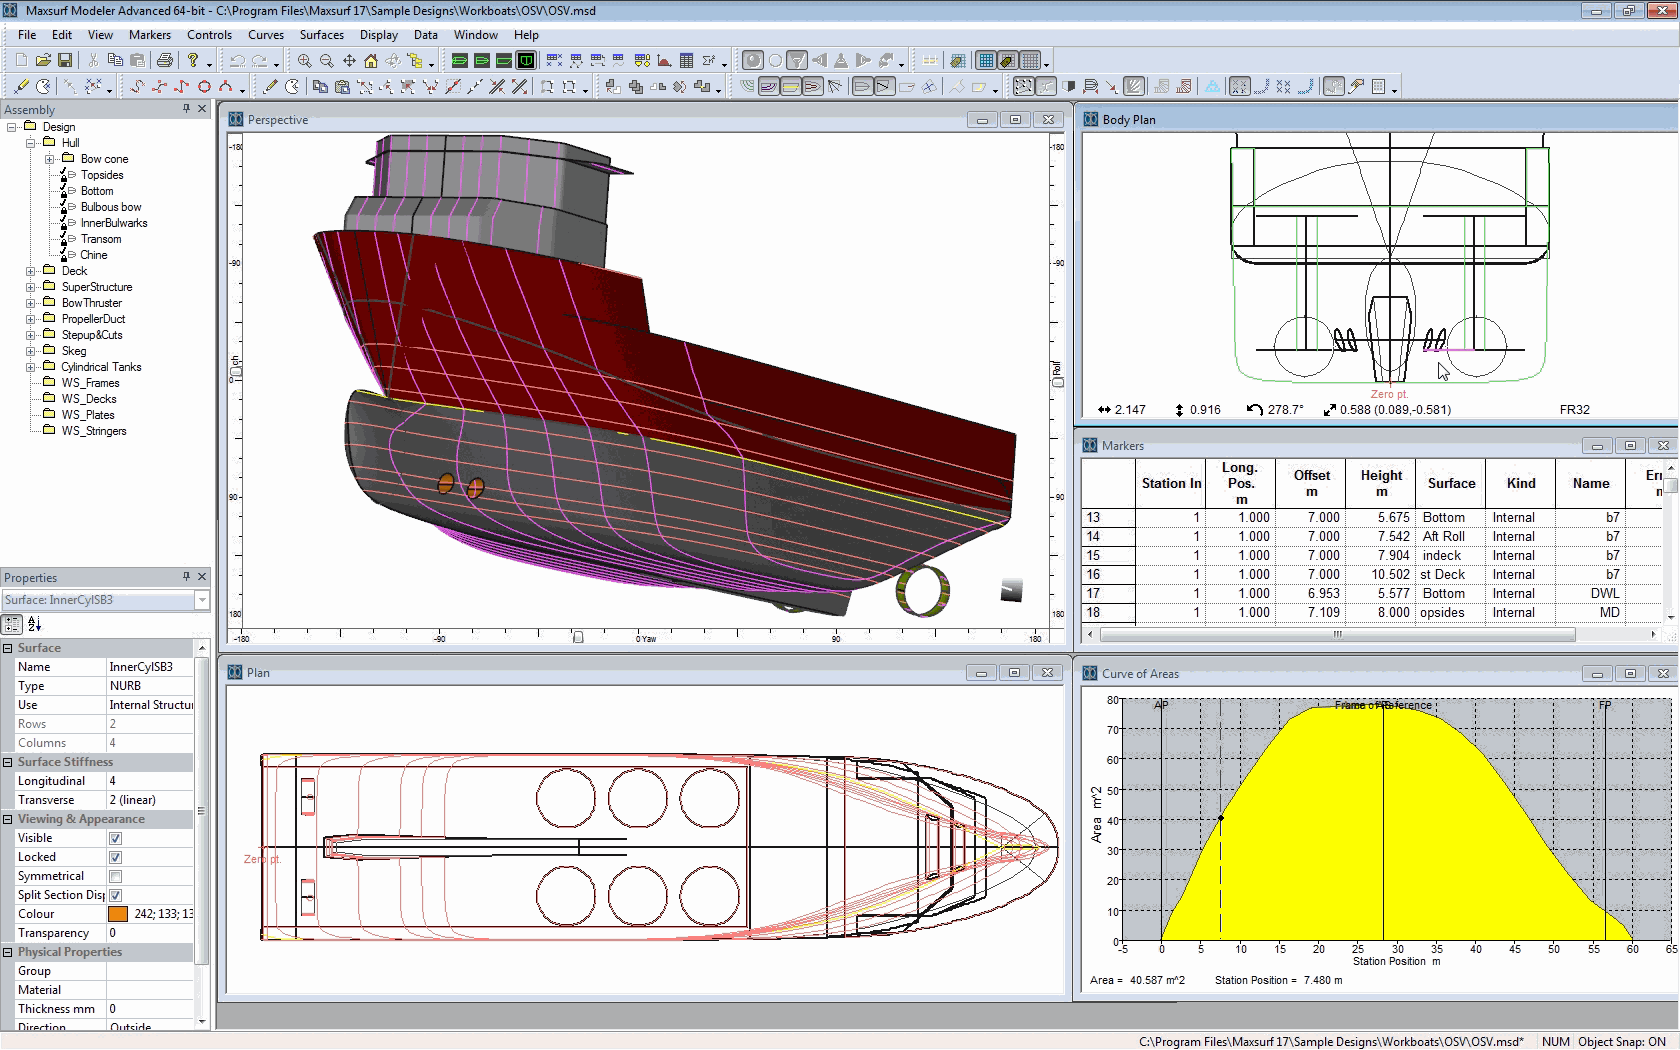Open a file with the Open toolbar icon
The width and height of the screenshot is (1680, 1050).
tap(42, 60)
